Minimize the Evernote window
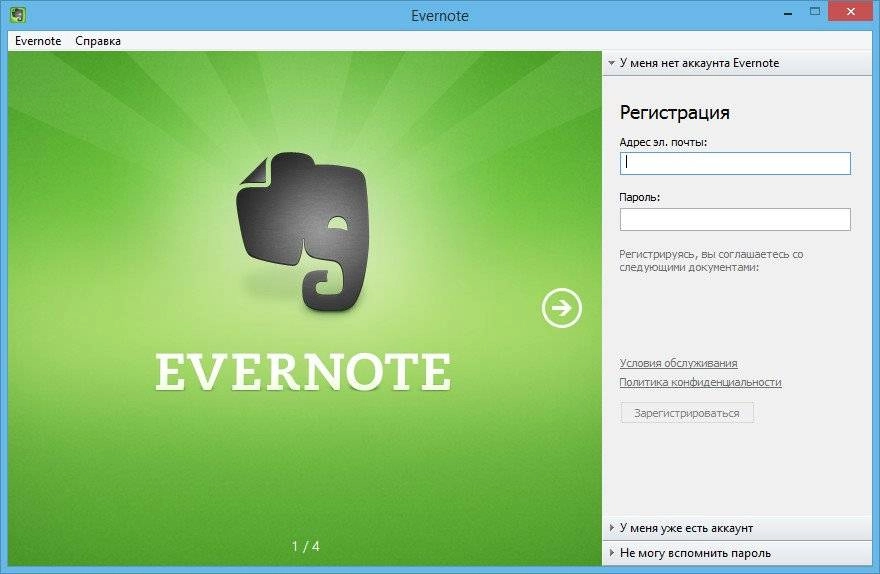This screenshot has height=574, width=880. [787, 13]
